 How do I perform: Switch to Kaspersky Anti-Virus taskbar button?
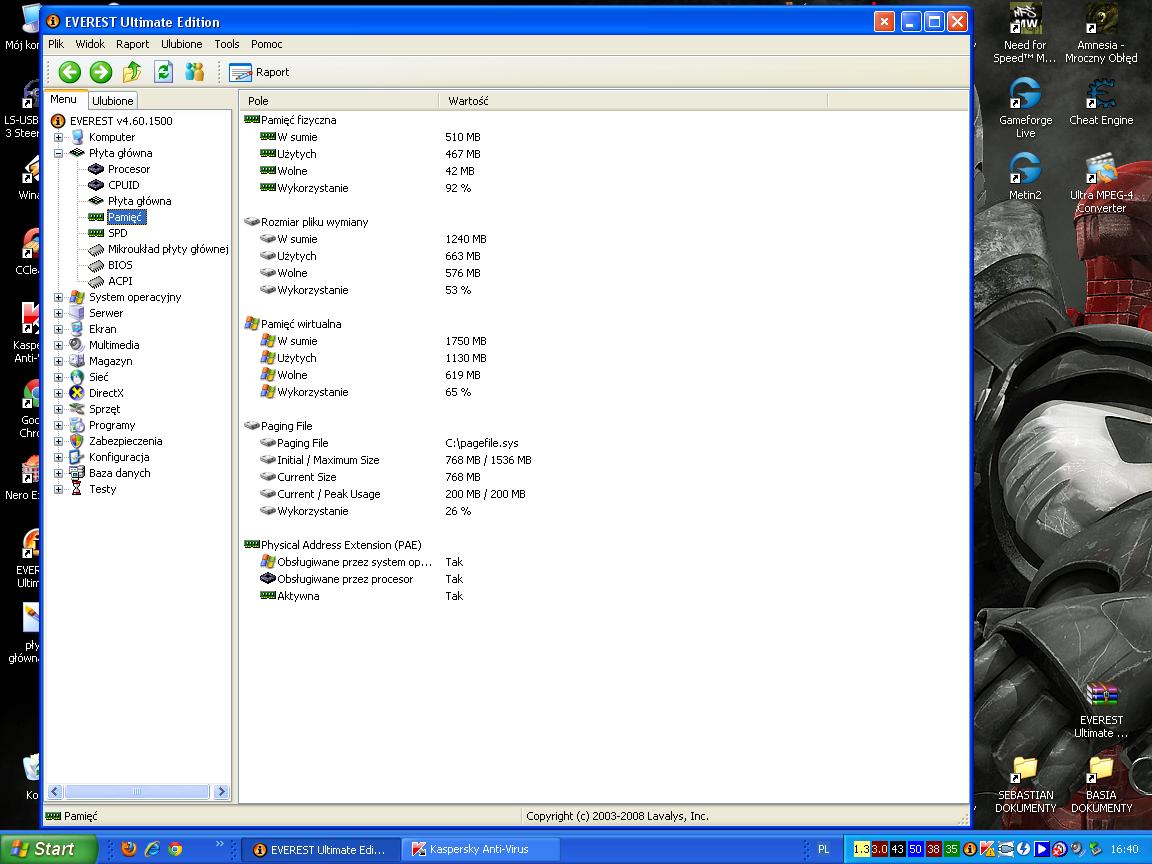tap(480, 849)
